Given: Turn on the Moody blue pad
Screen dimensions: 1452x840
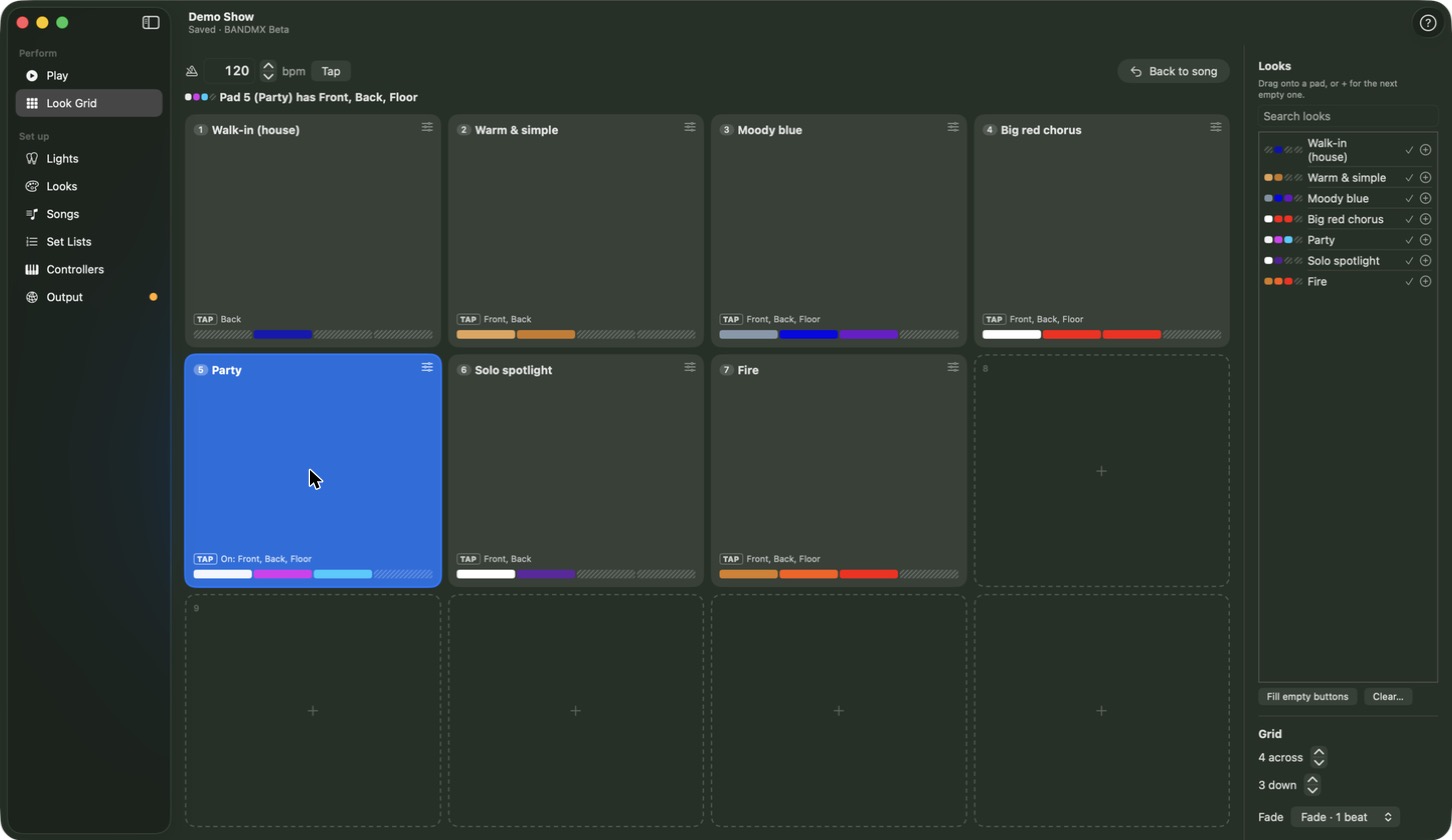Looking at the screenshot, I should tap(839, 230).
